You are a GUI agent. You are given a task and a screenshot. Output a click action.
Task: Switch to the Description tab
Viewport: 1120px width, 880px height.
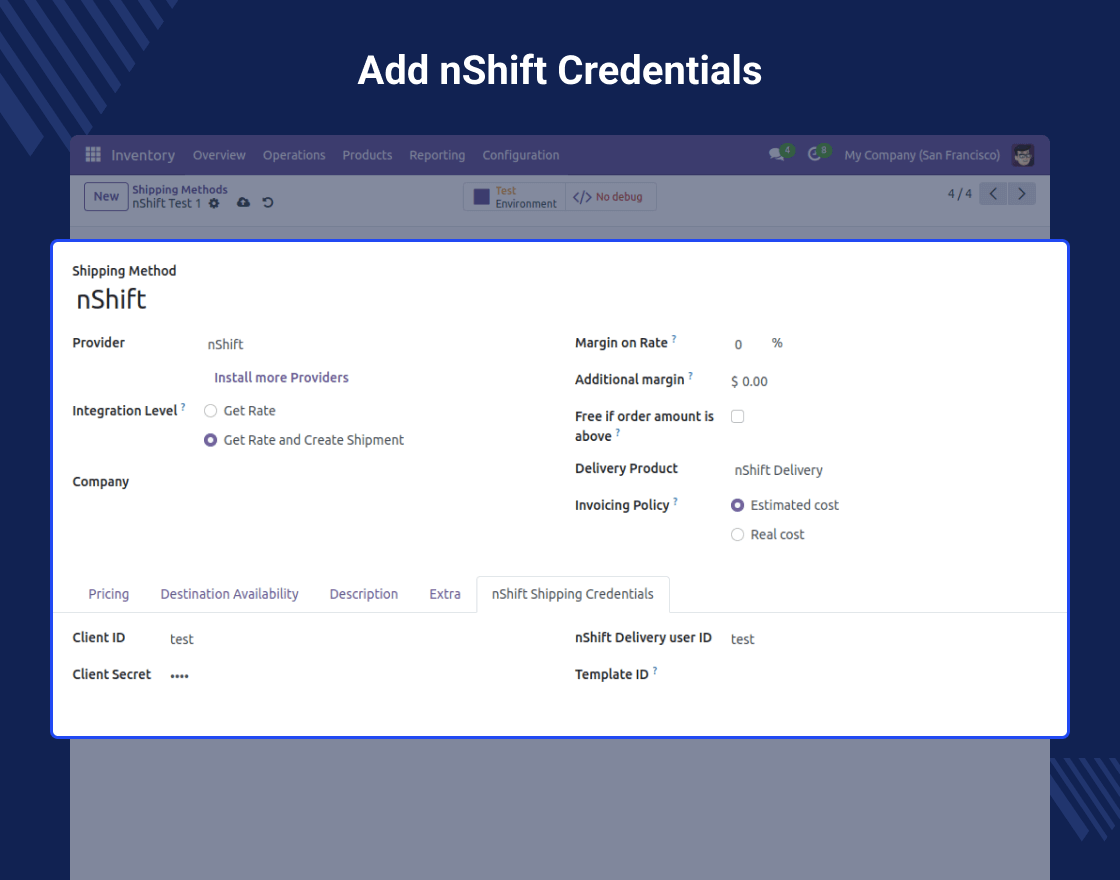[x=364, y=594]
